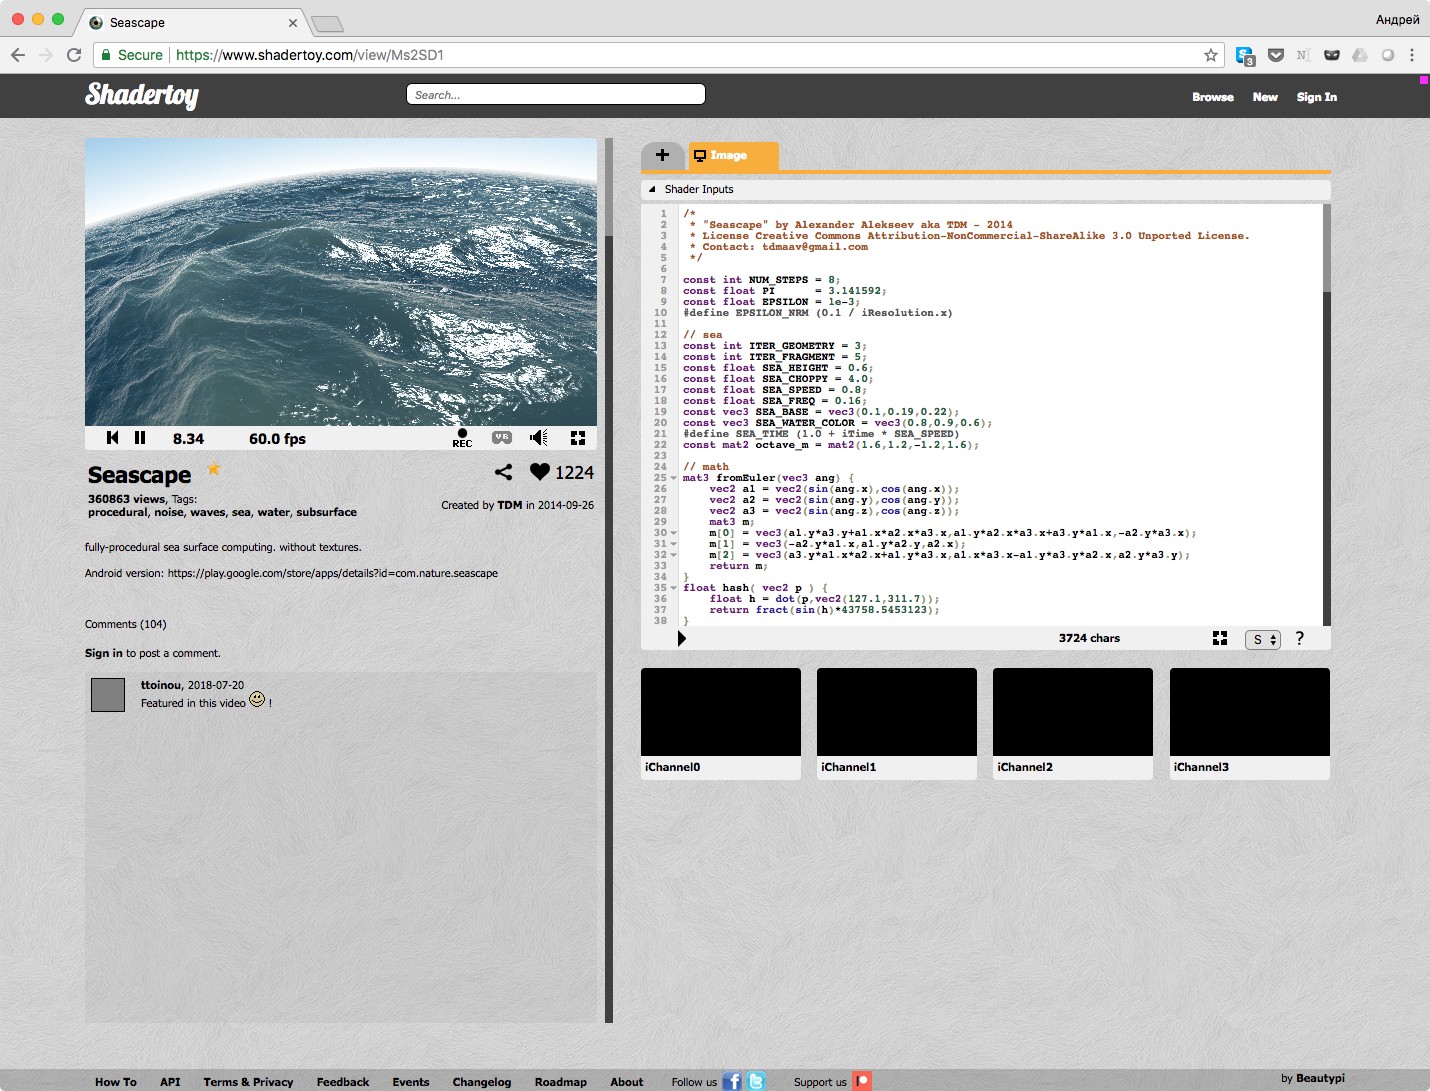Bookmark page with star icon
Image resolution: width=1430 pixels, height=1091 pixels.
point(1211,55)
